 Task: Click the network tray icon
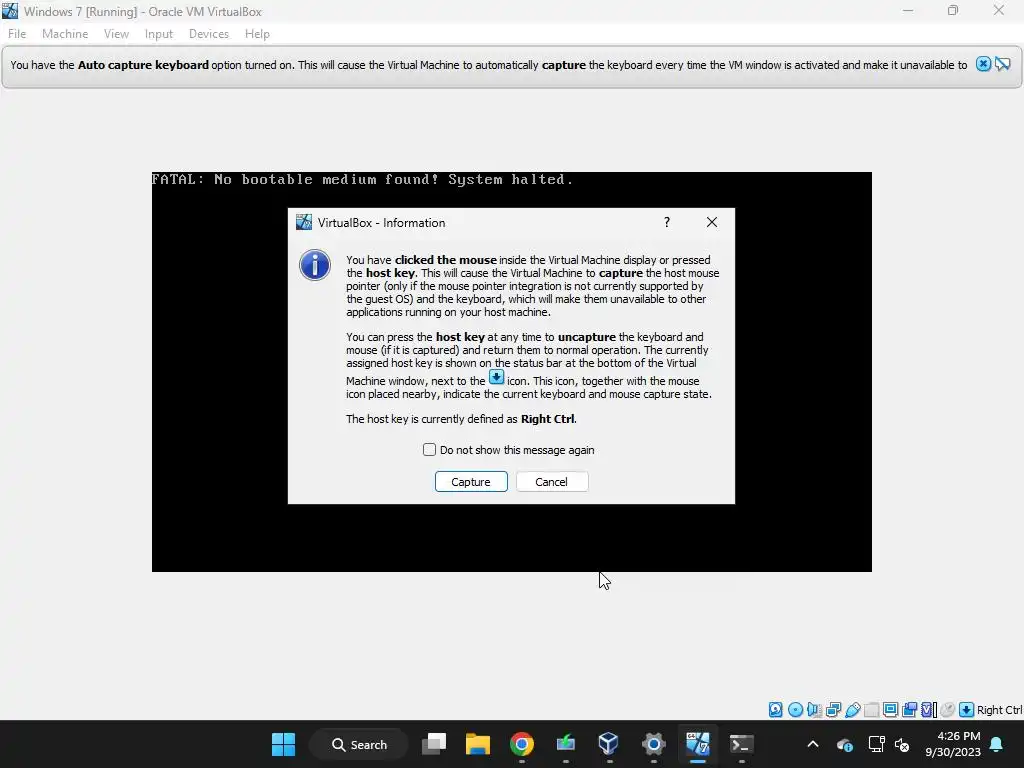(x=876, y=744)
